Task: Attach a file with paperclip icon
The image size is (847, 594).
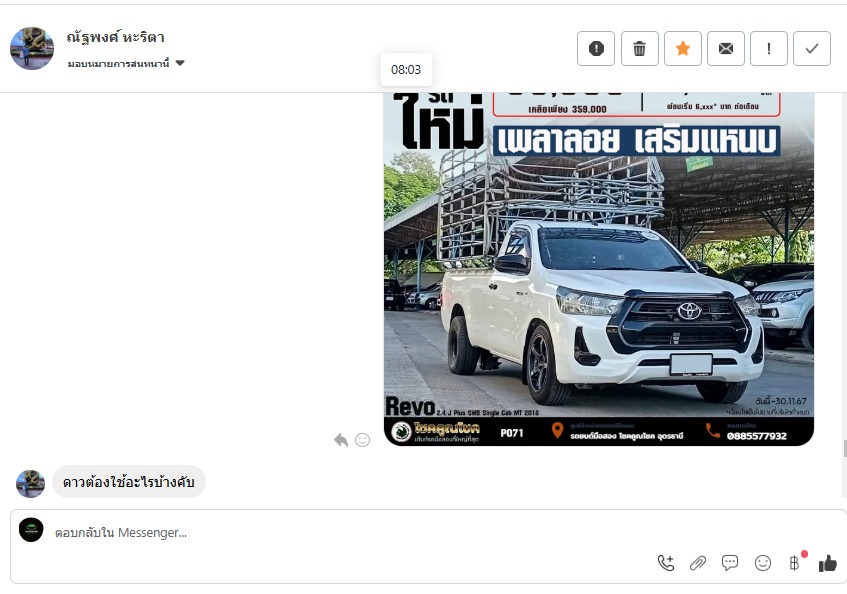Action: point(698,563)
